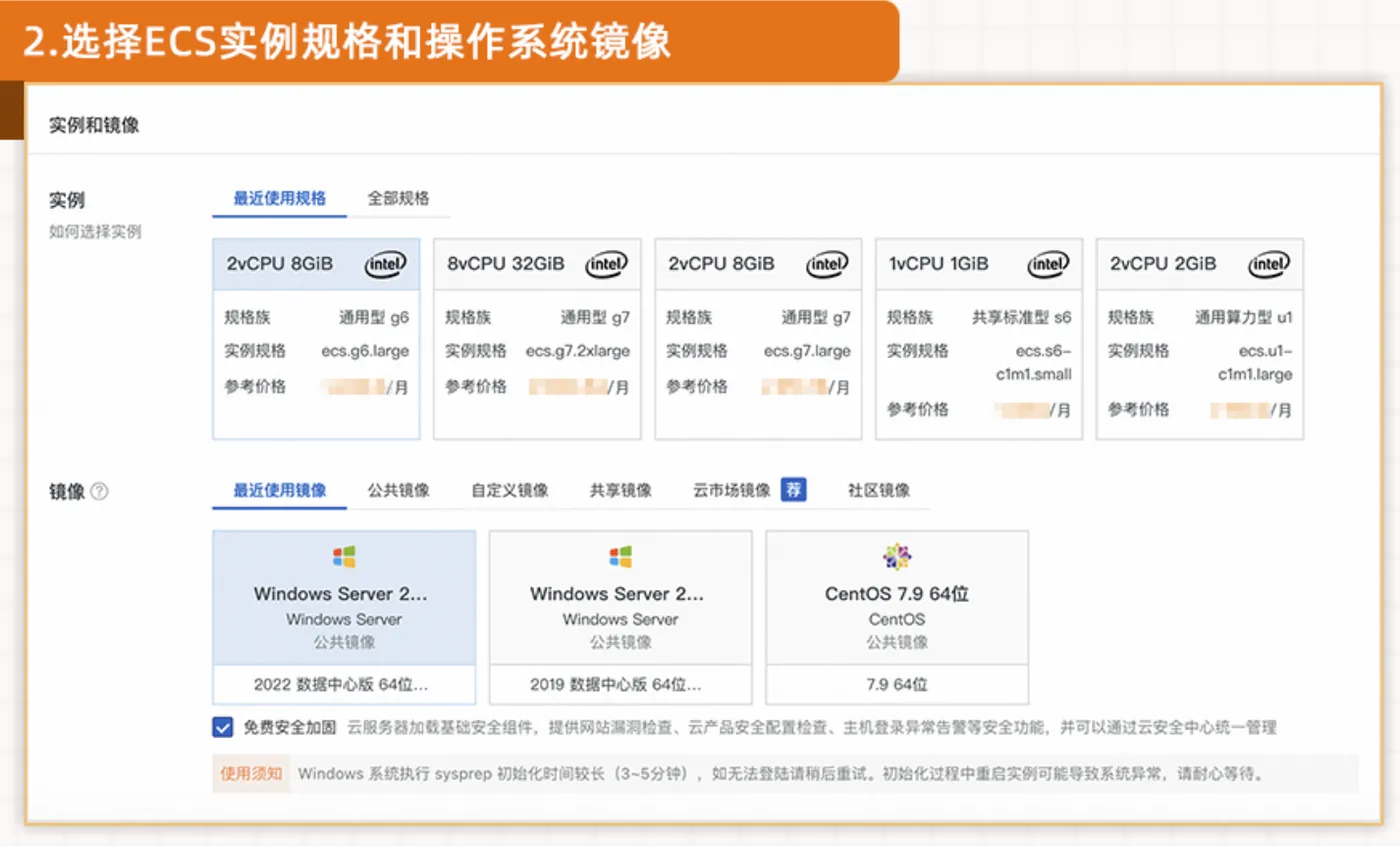Select the ecs.g7.large instance card
The image size is (1400, 846).
(758, 339)
